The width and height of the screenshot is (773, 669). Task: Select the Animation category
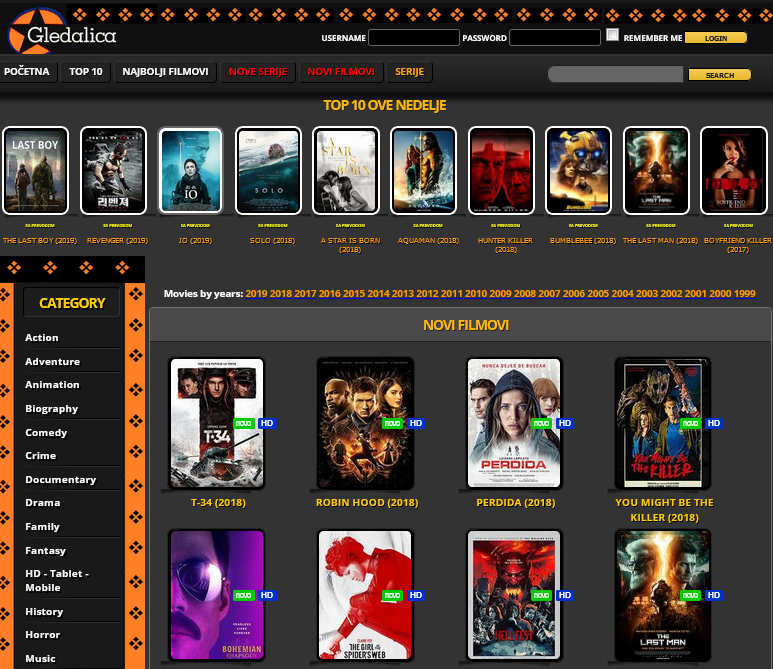pos(52,385)
